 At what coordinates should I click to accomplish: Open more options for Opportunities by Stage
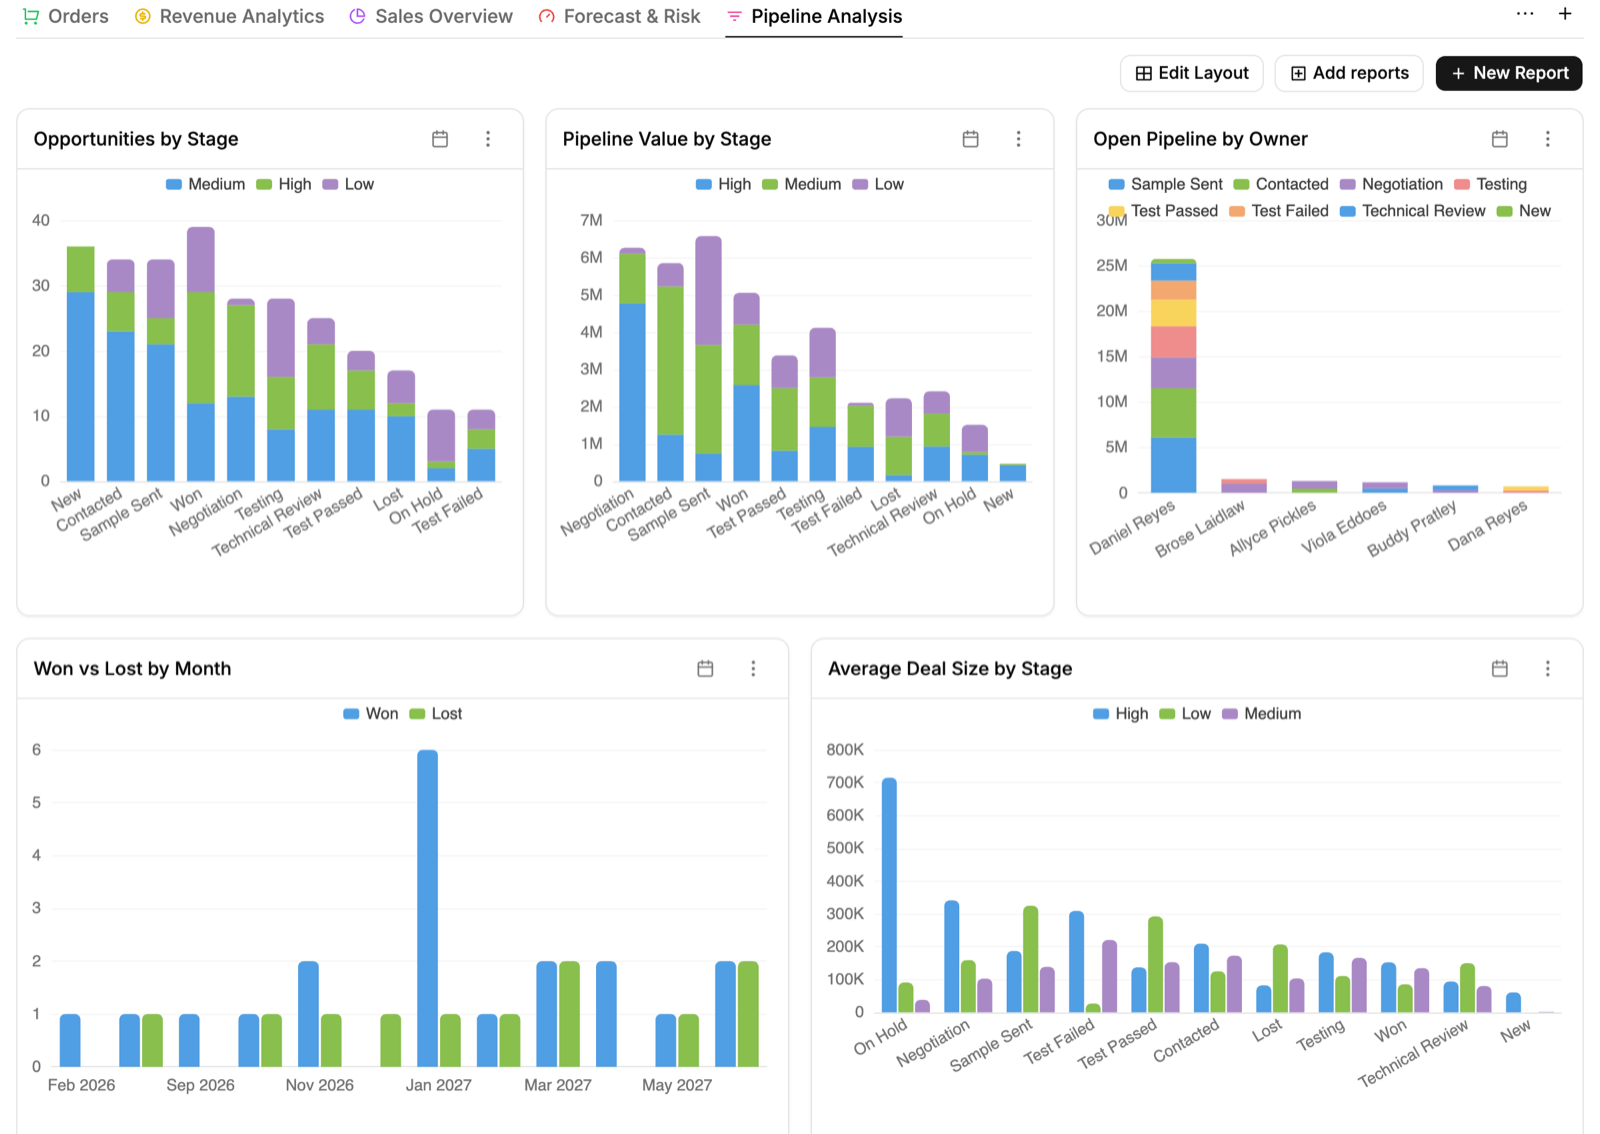(488, 139)
